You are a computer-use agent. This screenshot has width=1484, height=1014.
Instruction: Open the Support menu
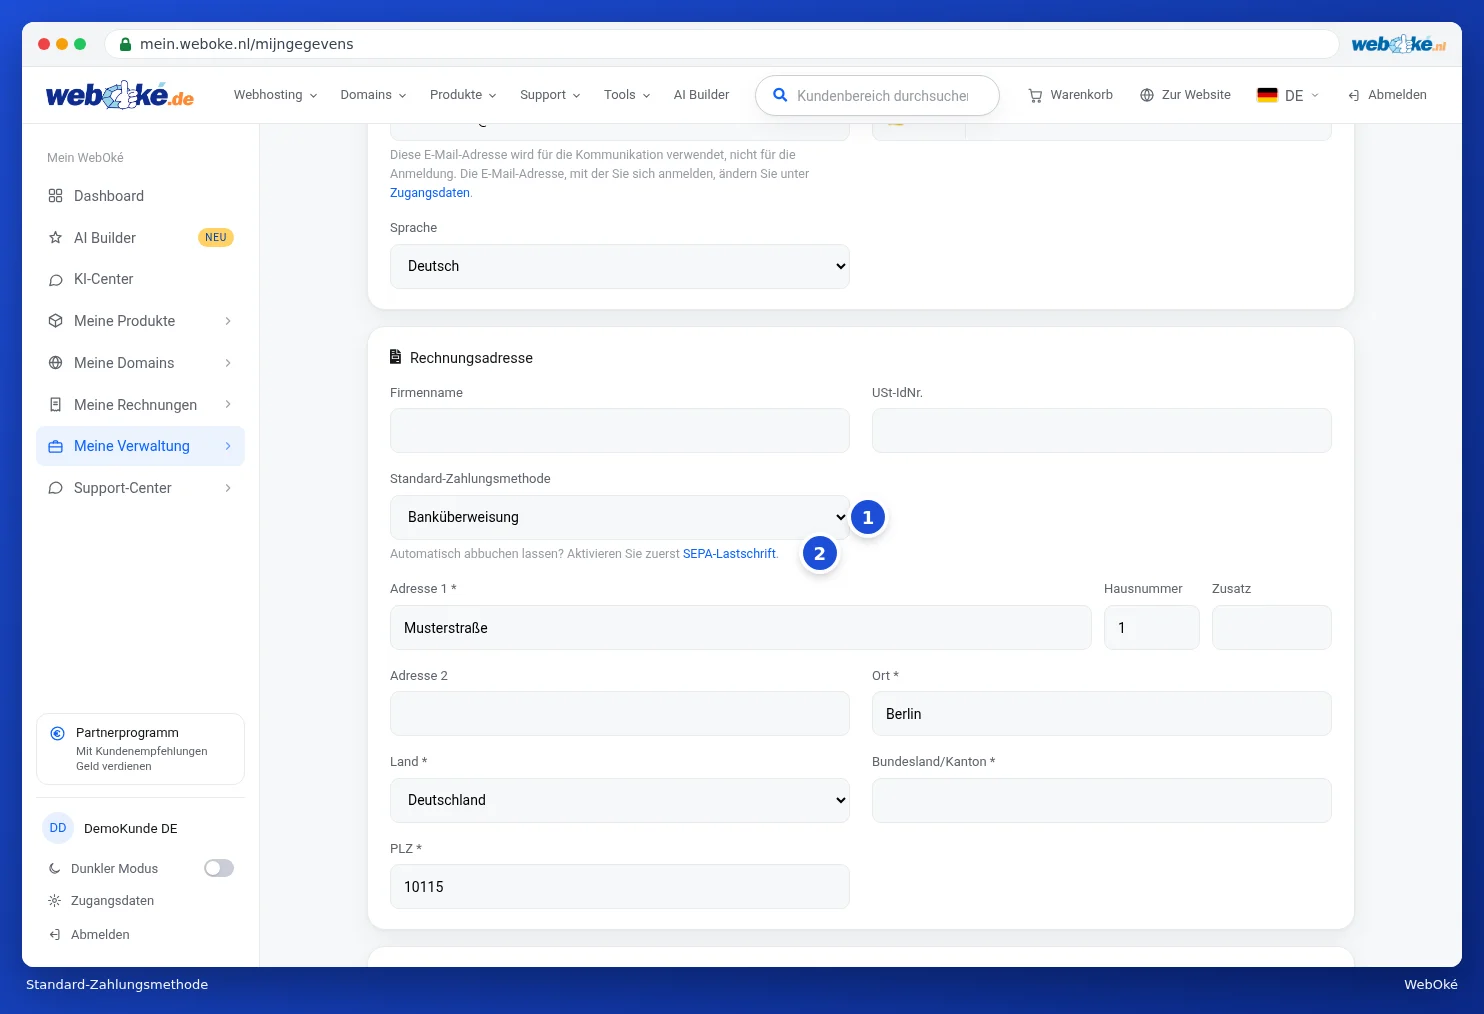(x=550, y=95)
